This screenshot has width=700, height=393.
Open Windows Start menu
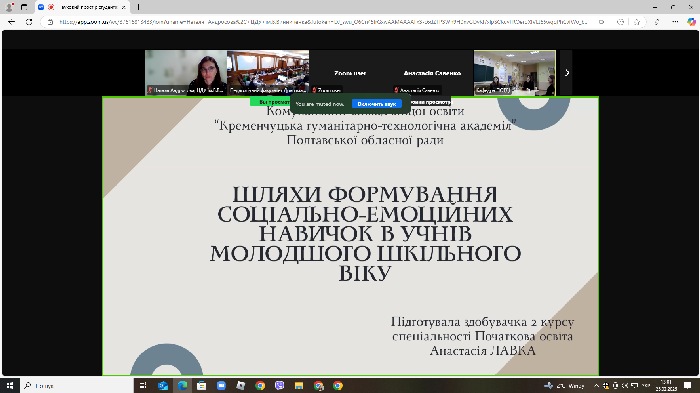pyautogui.click(x=9, y=385)
